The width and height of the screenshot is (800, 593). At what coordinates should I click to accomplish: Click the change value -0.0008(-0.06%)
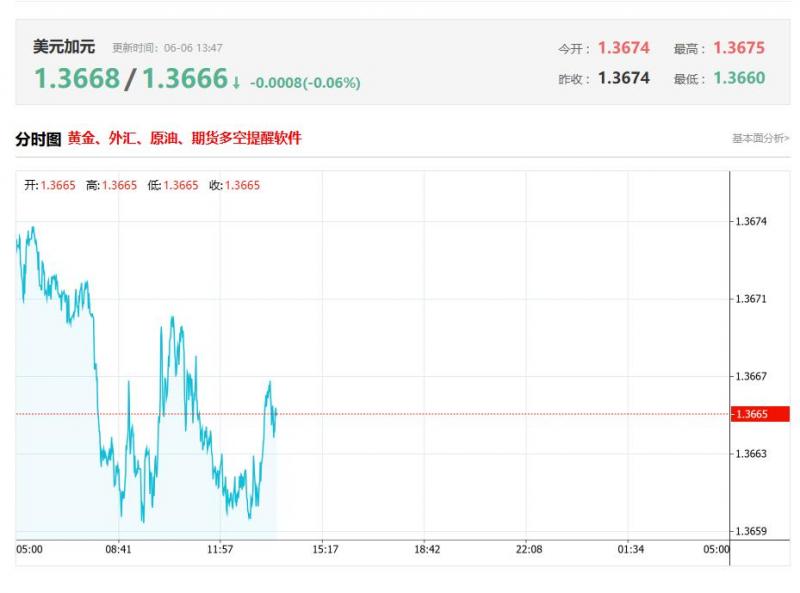(x=305, y=83)
